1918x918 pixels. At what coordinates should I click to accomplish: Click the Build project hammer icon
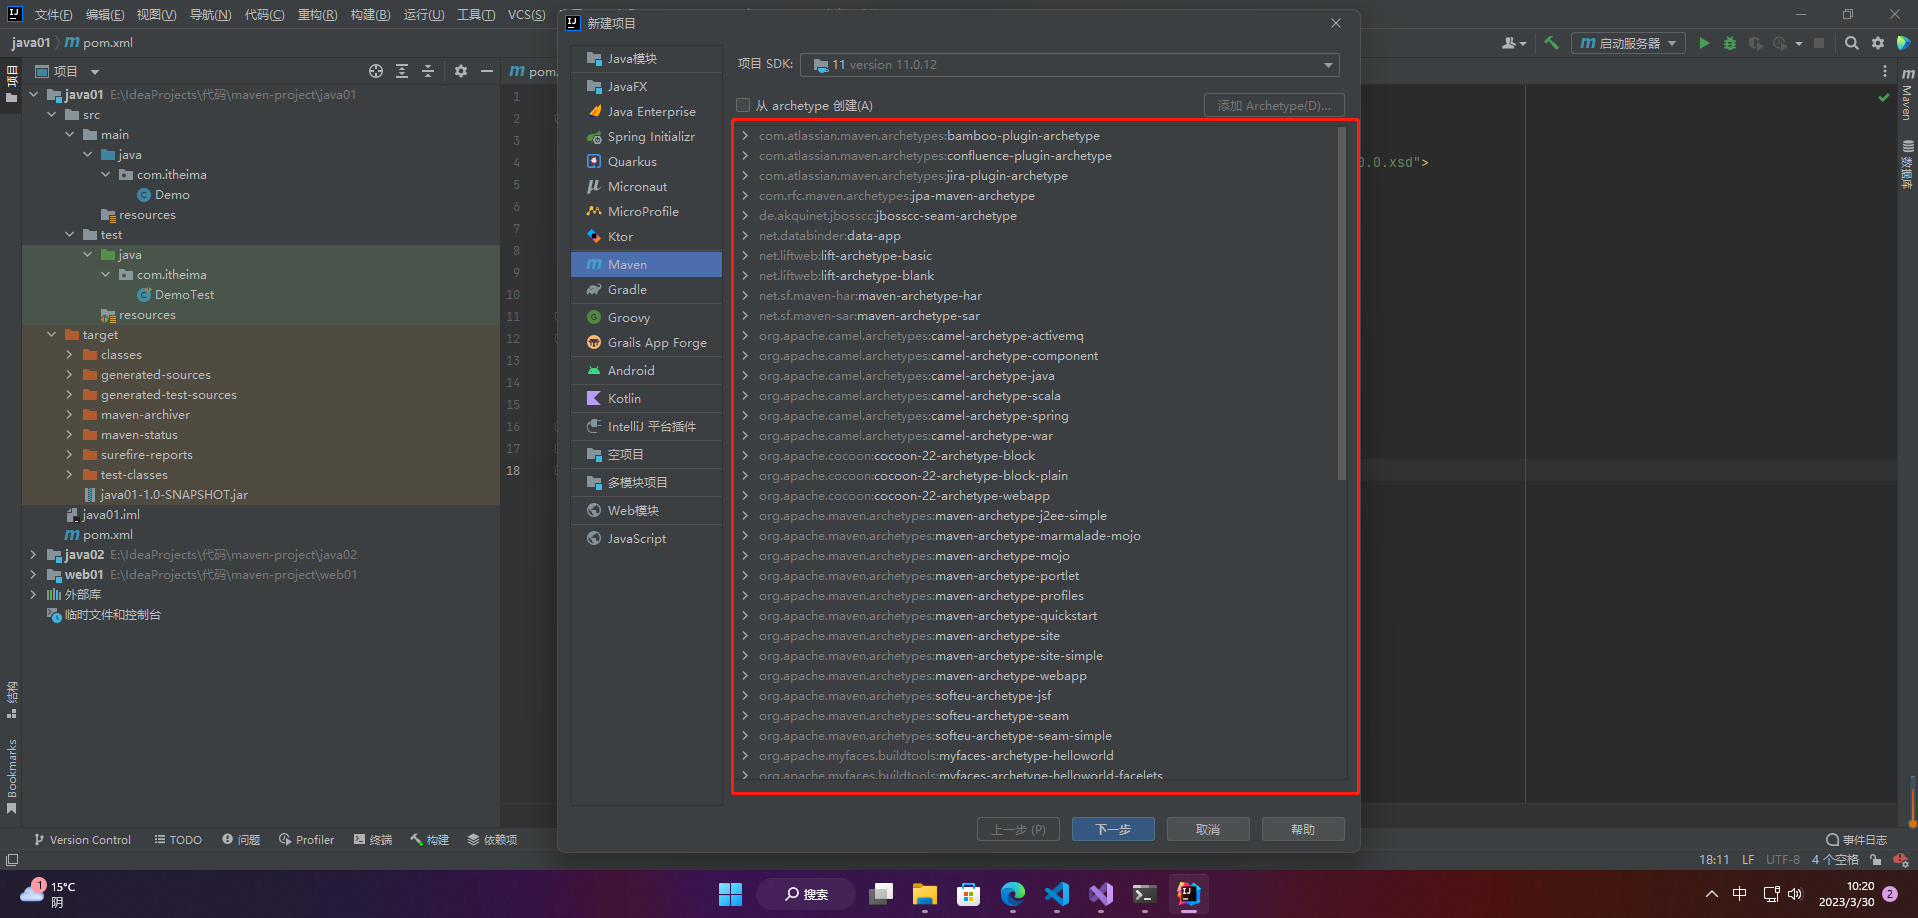1552,43
